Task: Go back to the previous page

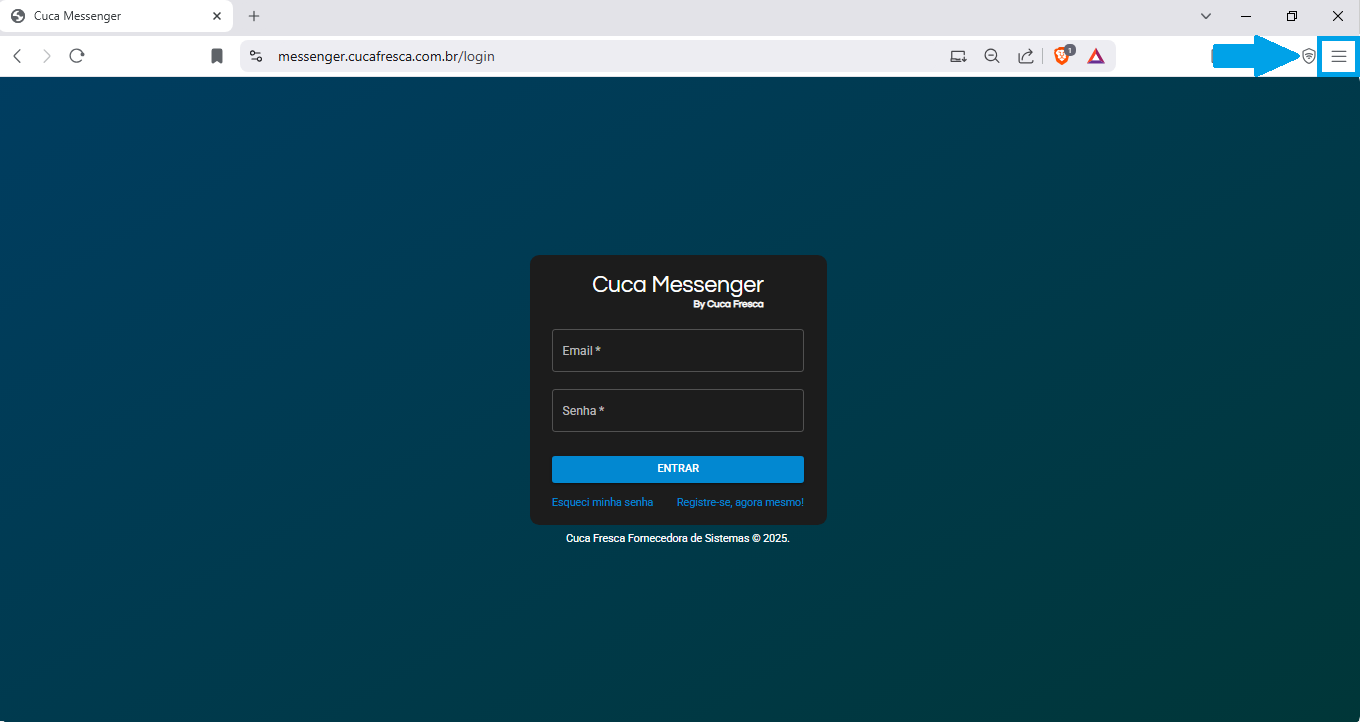Action: [17, 56]
